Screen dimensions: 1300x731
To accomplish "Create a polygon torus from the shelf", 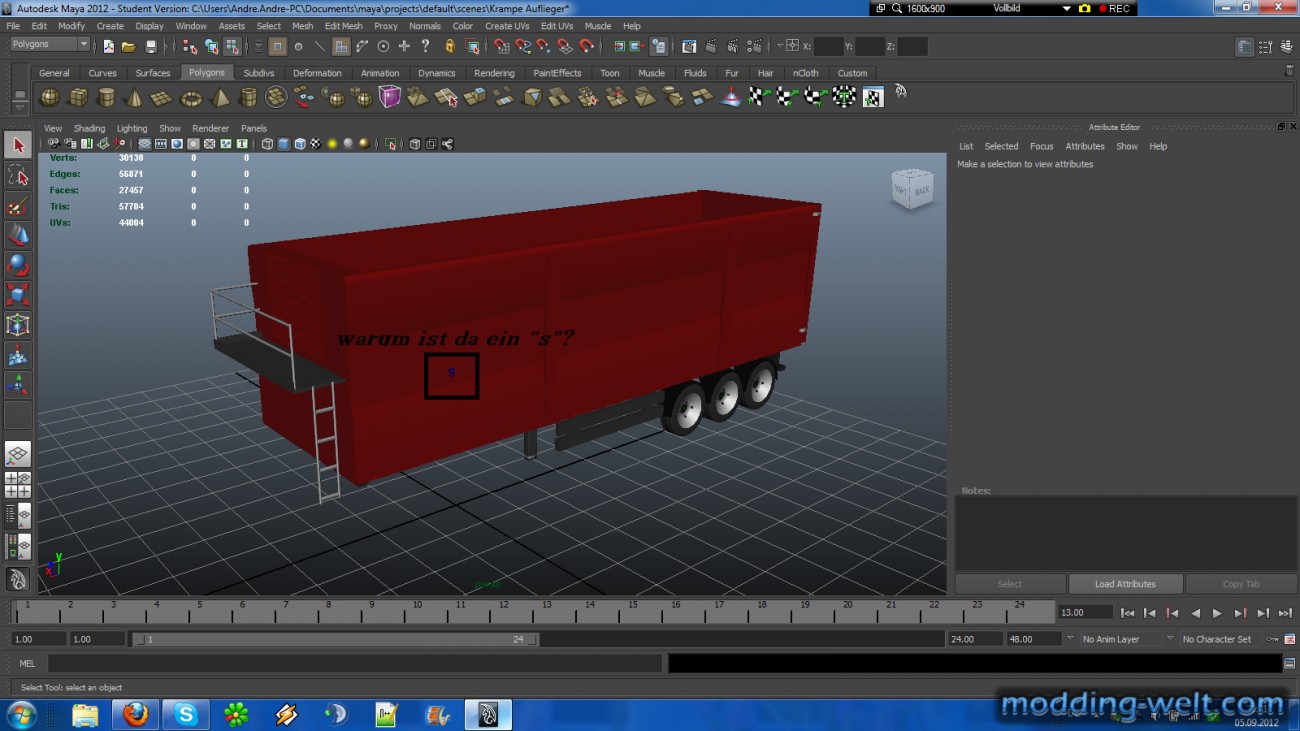I will tap(190, 97).
